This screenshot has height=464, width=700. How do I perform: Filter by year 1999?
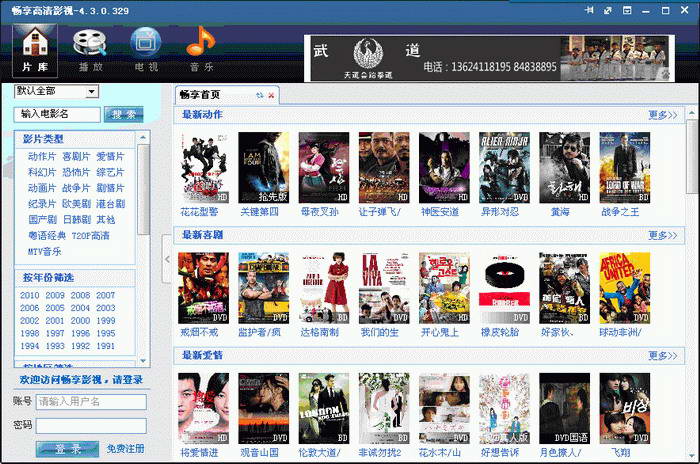pos(105,321)
